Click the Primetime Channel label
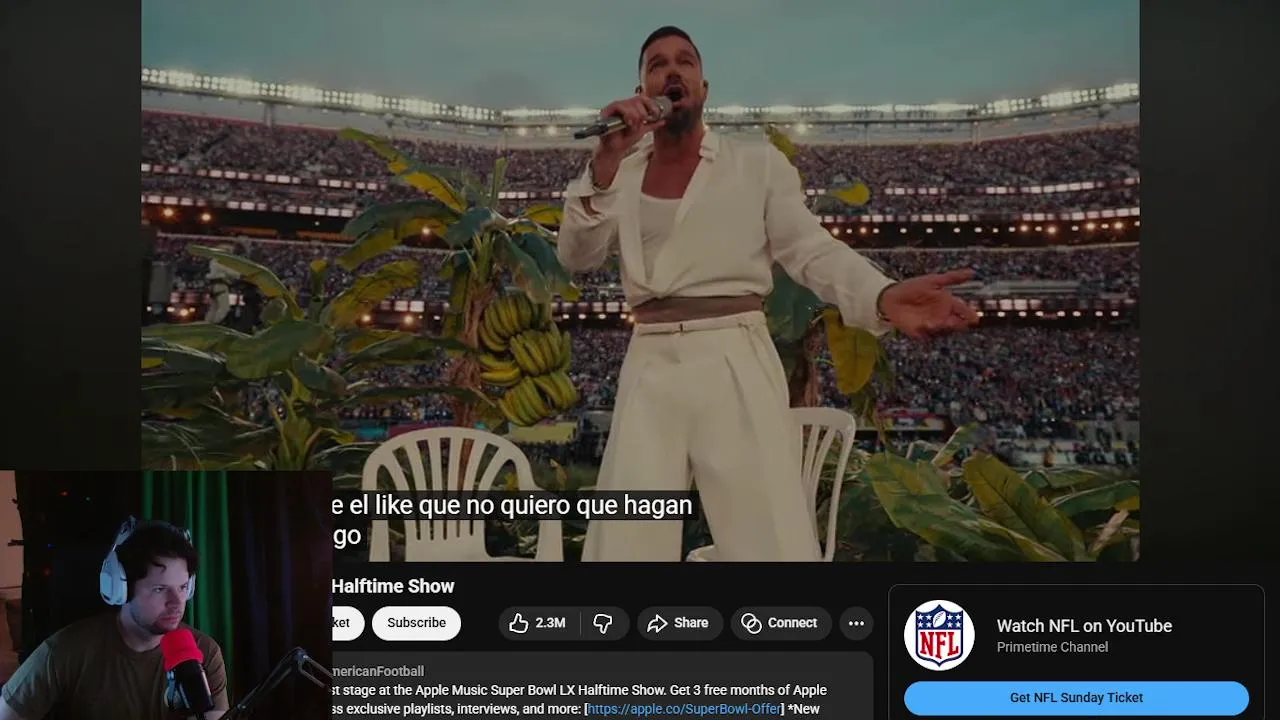 click(1052, 647)
